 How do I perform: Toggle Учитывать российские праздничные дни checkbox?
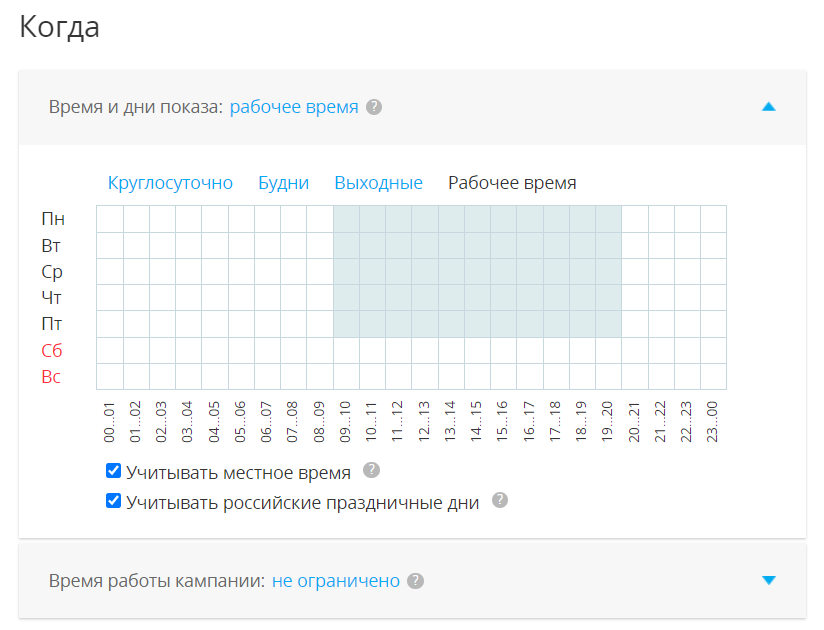coord(114,501)
